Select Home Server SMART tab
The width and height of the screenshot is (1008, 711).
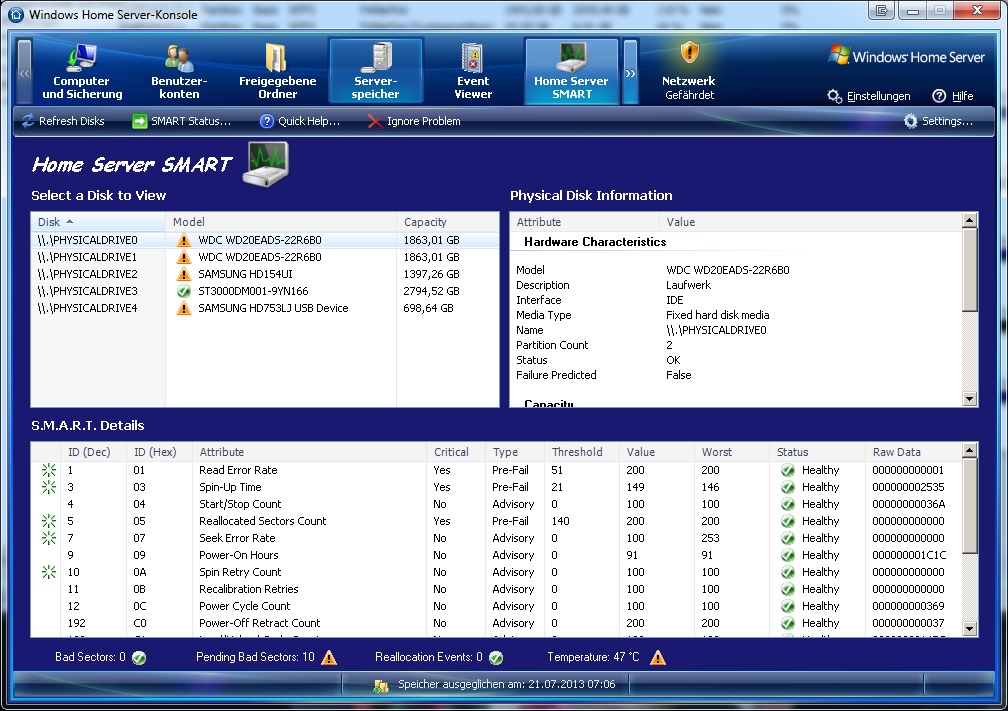[572, 71]
